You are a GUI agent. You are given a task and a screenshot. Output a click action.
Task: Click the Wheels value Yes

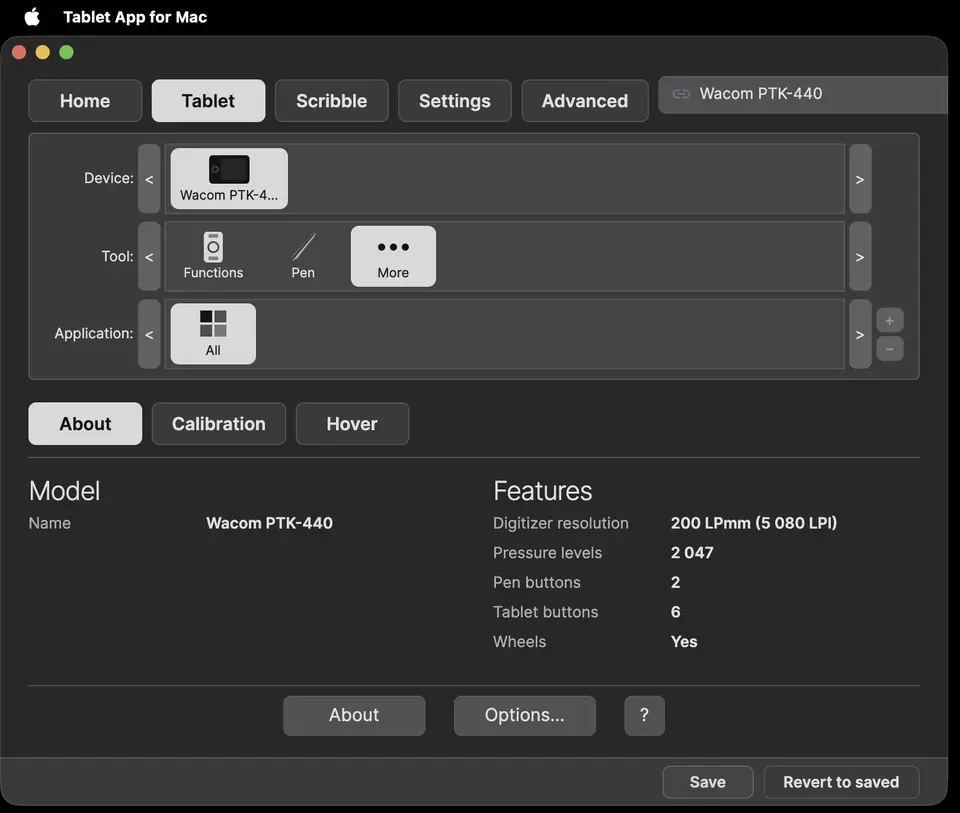pyautogui.click(x=684, y=642)
